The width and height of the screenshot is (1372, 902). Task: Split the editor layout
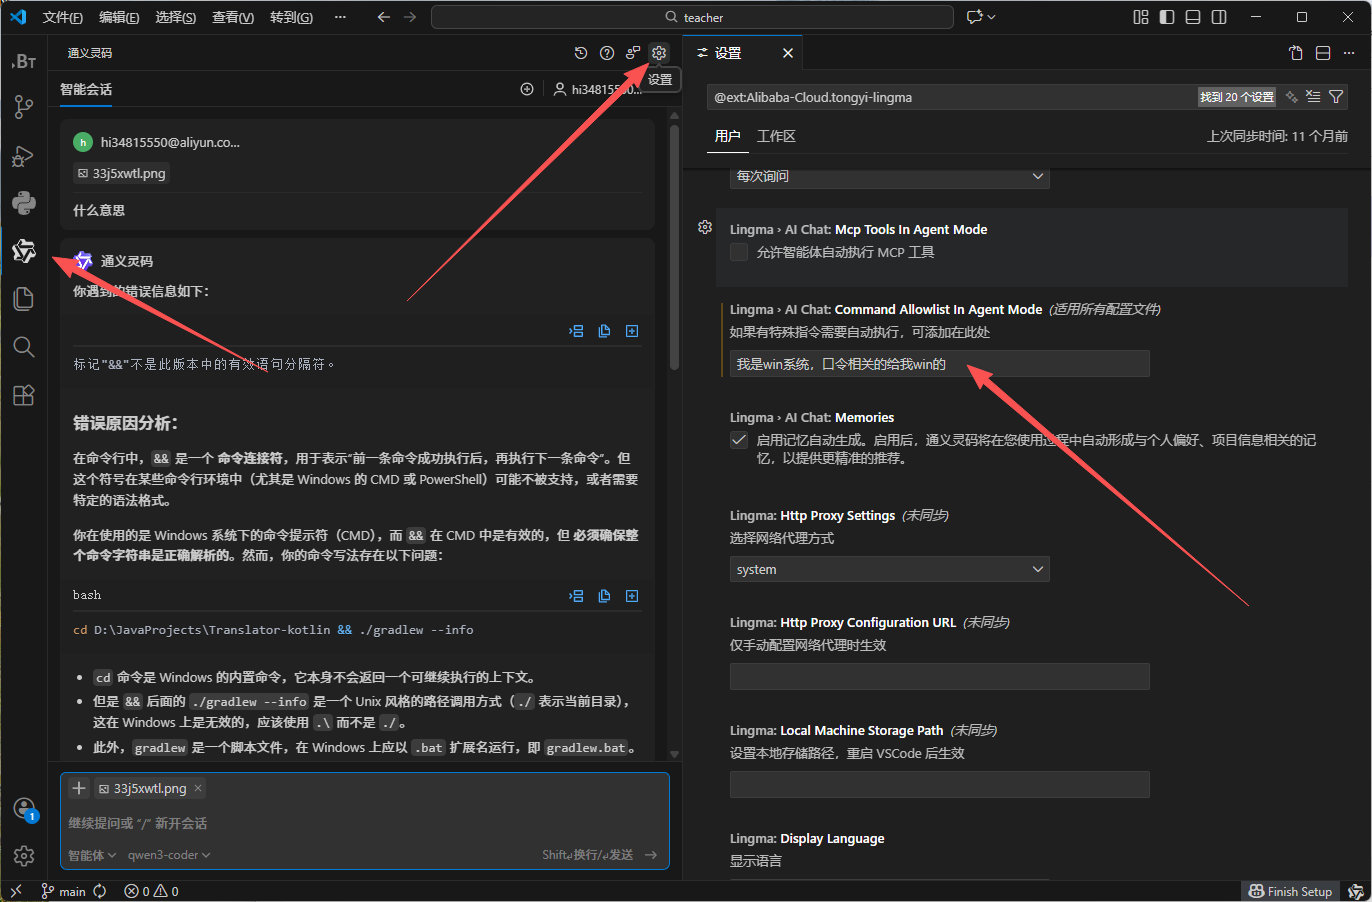1323,53
